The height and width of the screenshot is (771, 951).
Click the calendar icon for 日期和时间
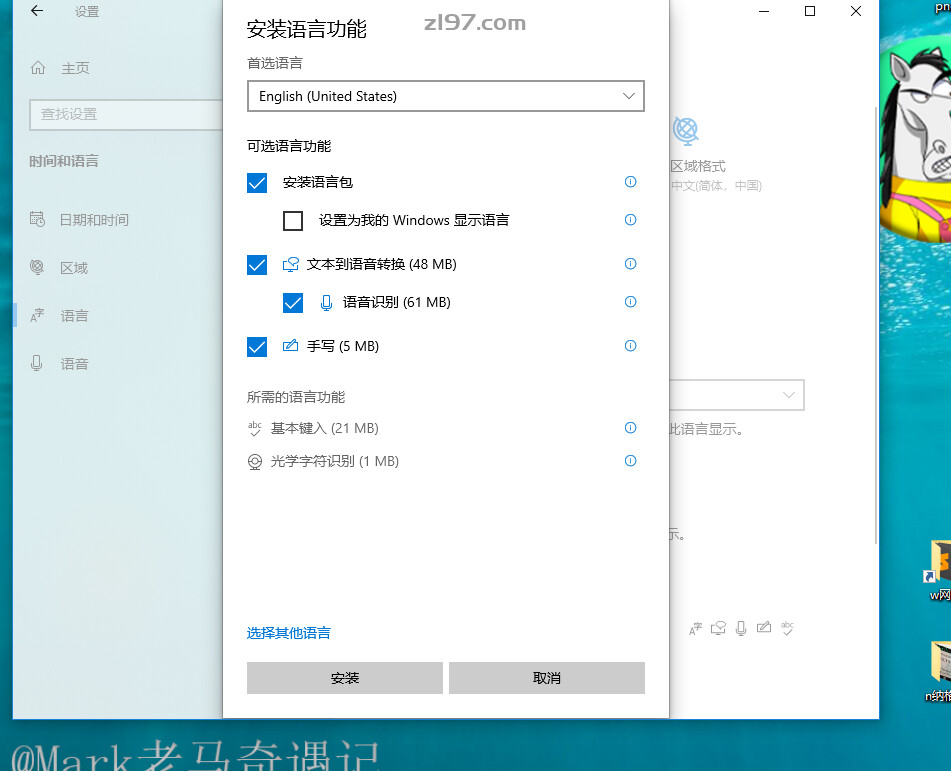tap(37, 219)
